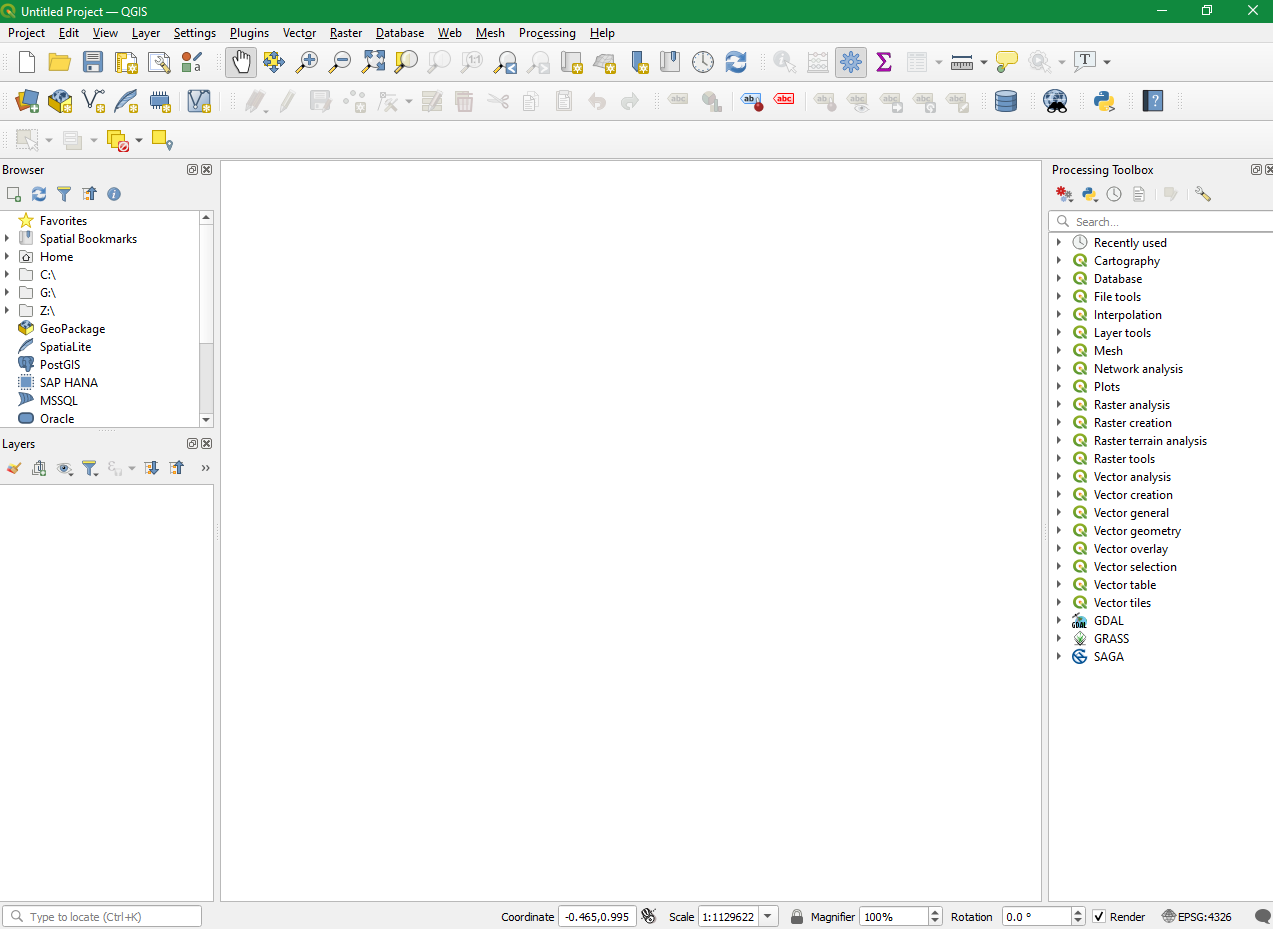
Task: Expand the C:\ drive in Browser
Action: [7, 275]
